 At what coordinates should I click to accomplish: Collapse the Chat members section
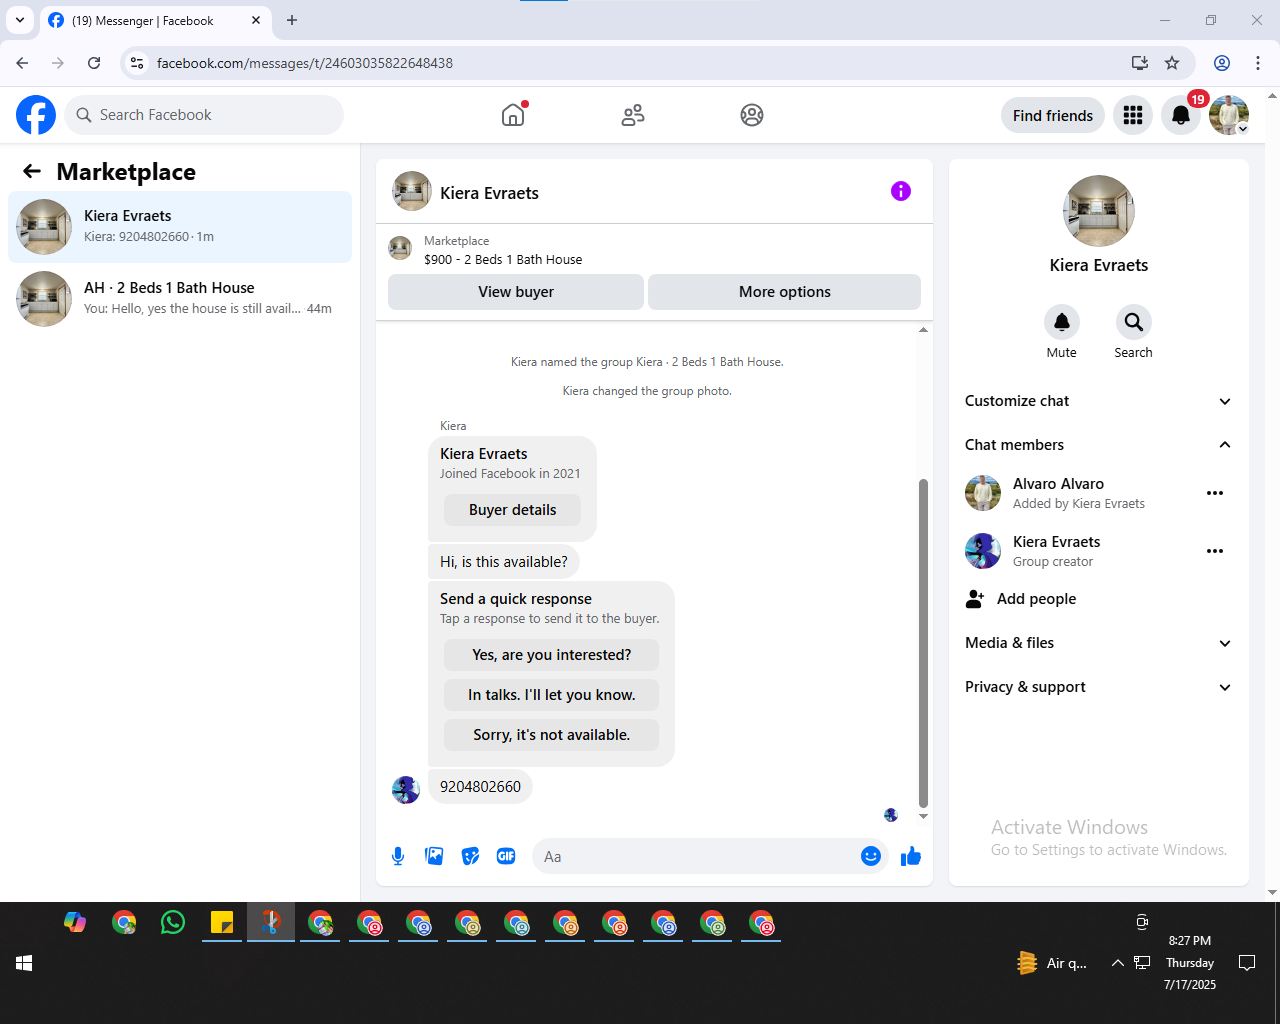(1098, 445)
